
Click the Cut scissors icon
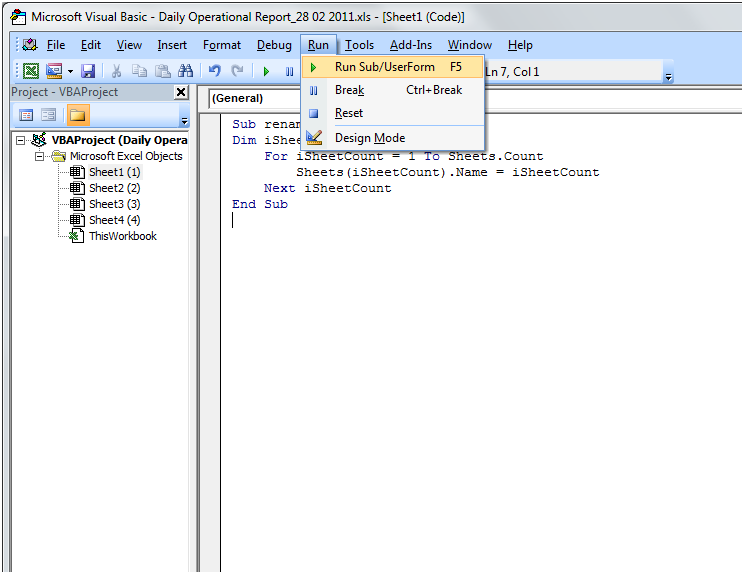[x=116, y=71]
